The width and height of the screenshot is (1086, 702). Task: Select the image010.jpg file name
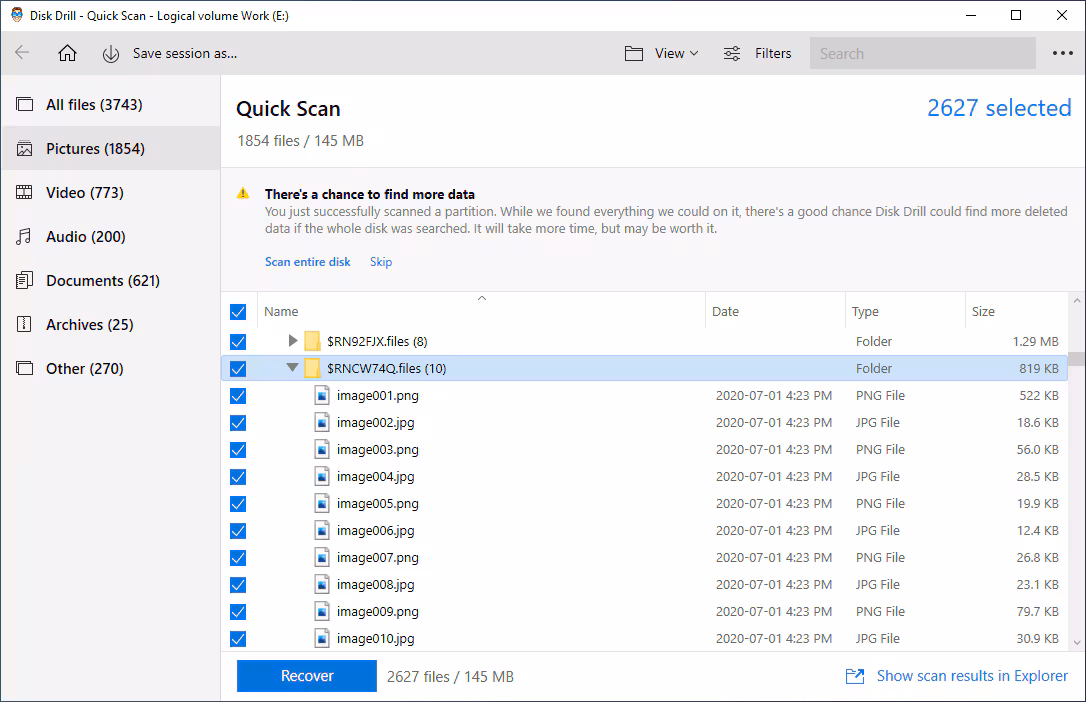pyautogui.click(x=375, y=638)
